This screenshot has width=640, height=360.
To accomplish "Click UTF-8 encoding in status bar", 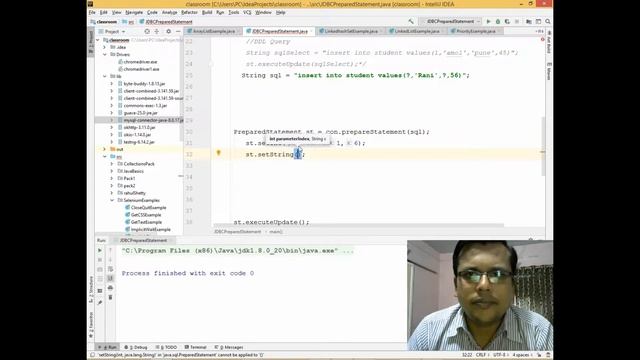I will click(500, 355).
